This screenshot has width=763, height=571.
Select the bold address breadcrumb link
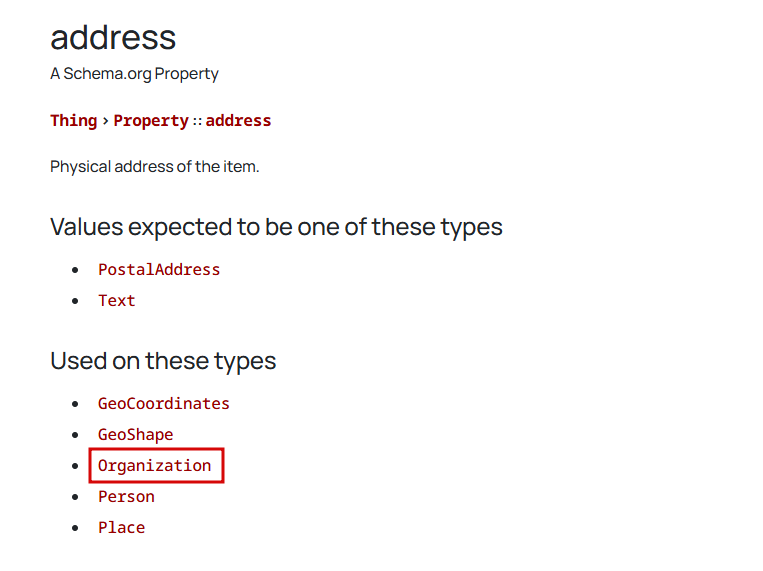tap(238, 121)
